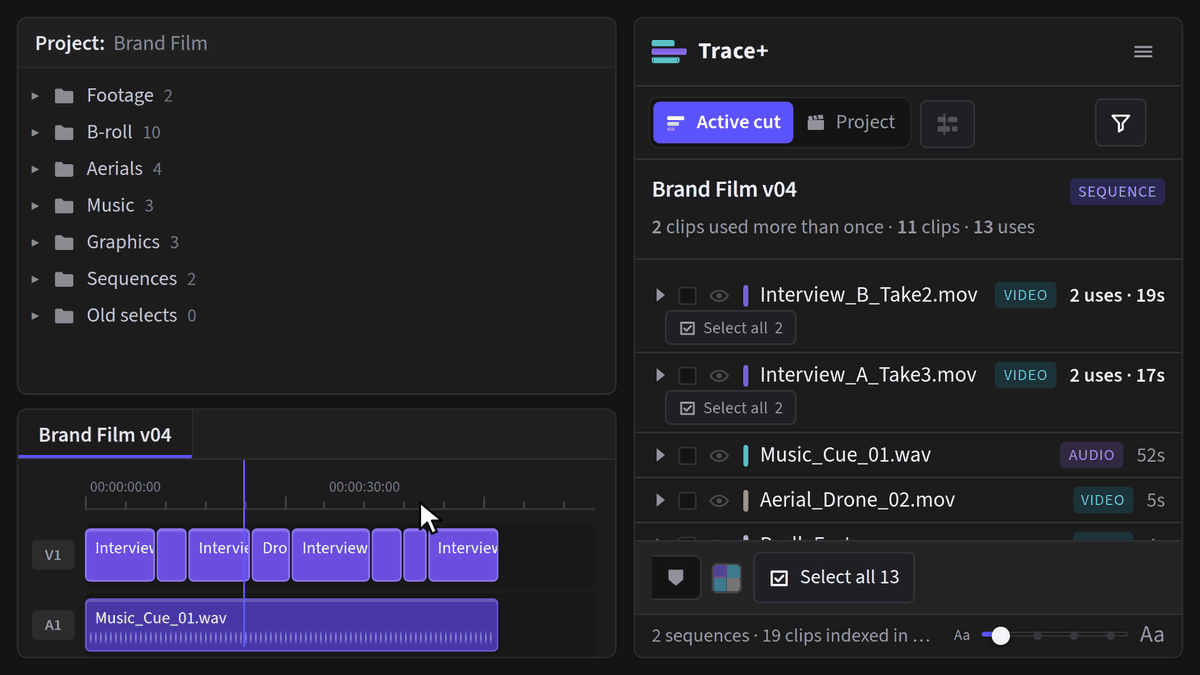Click the Music folder icon
The height and width of the screenshot is (675, 1200).
(64, 206)
